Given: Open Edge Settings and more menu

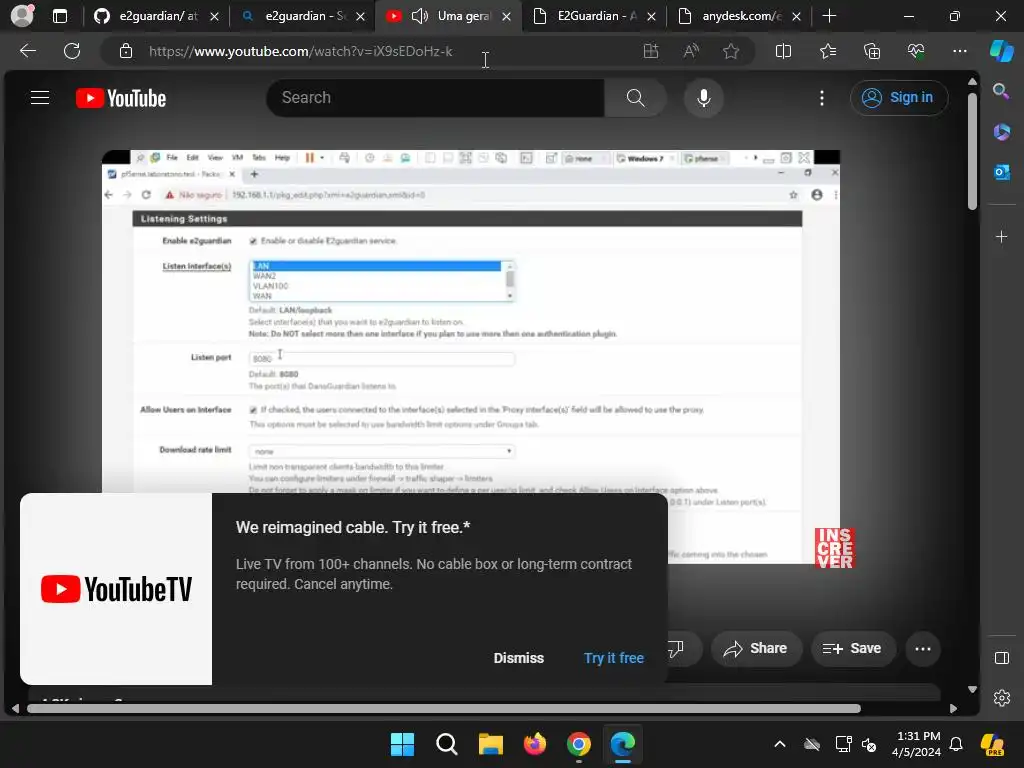Looking at the screenshot, I should [x=959, y=51].
